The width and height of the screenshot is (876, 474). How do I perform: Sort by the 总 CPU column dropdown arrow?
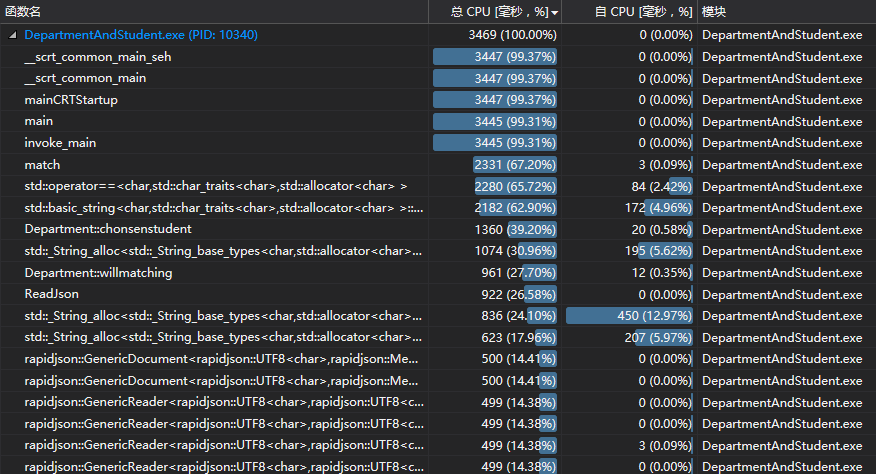[554, 13]
